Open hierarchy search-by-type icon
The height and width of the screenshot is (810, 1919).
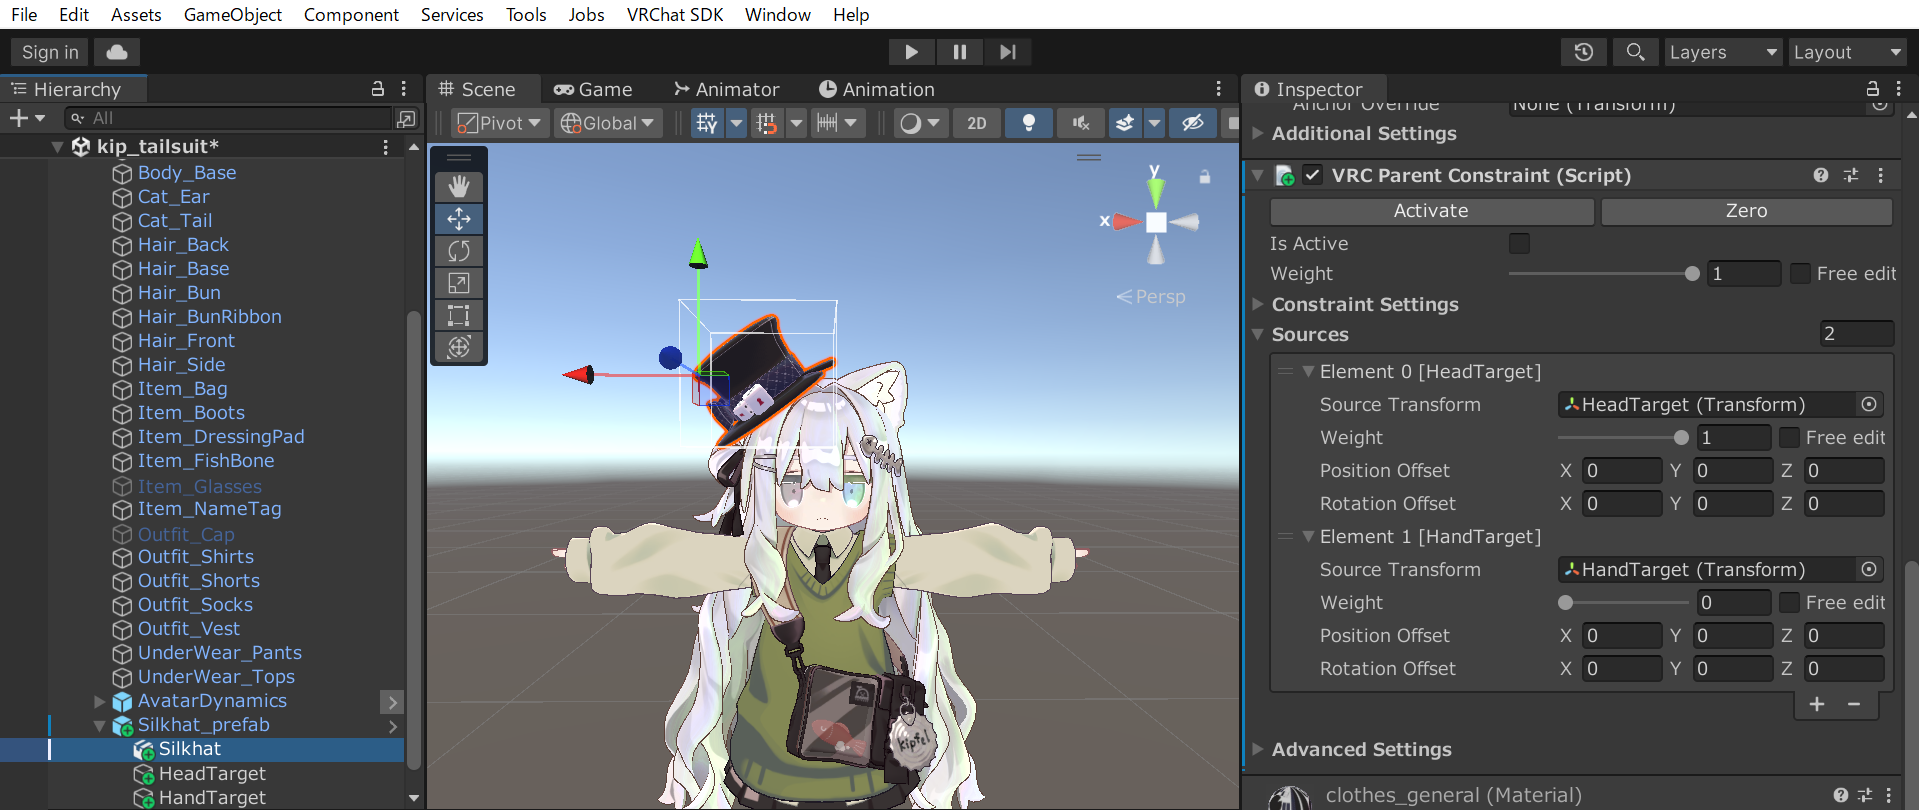pos(406,118)
